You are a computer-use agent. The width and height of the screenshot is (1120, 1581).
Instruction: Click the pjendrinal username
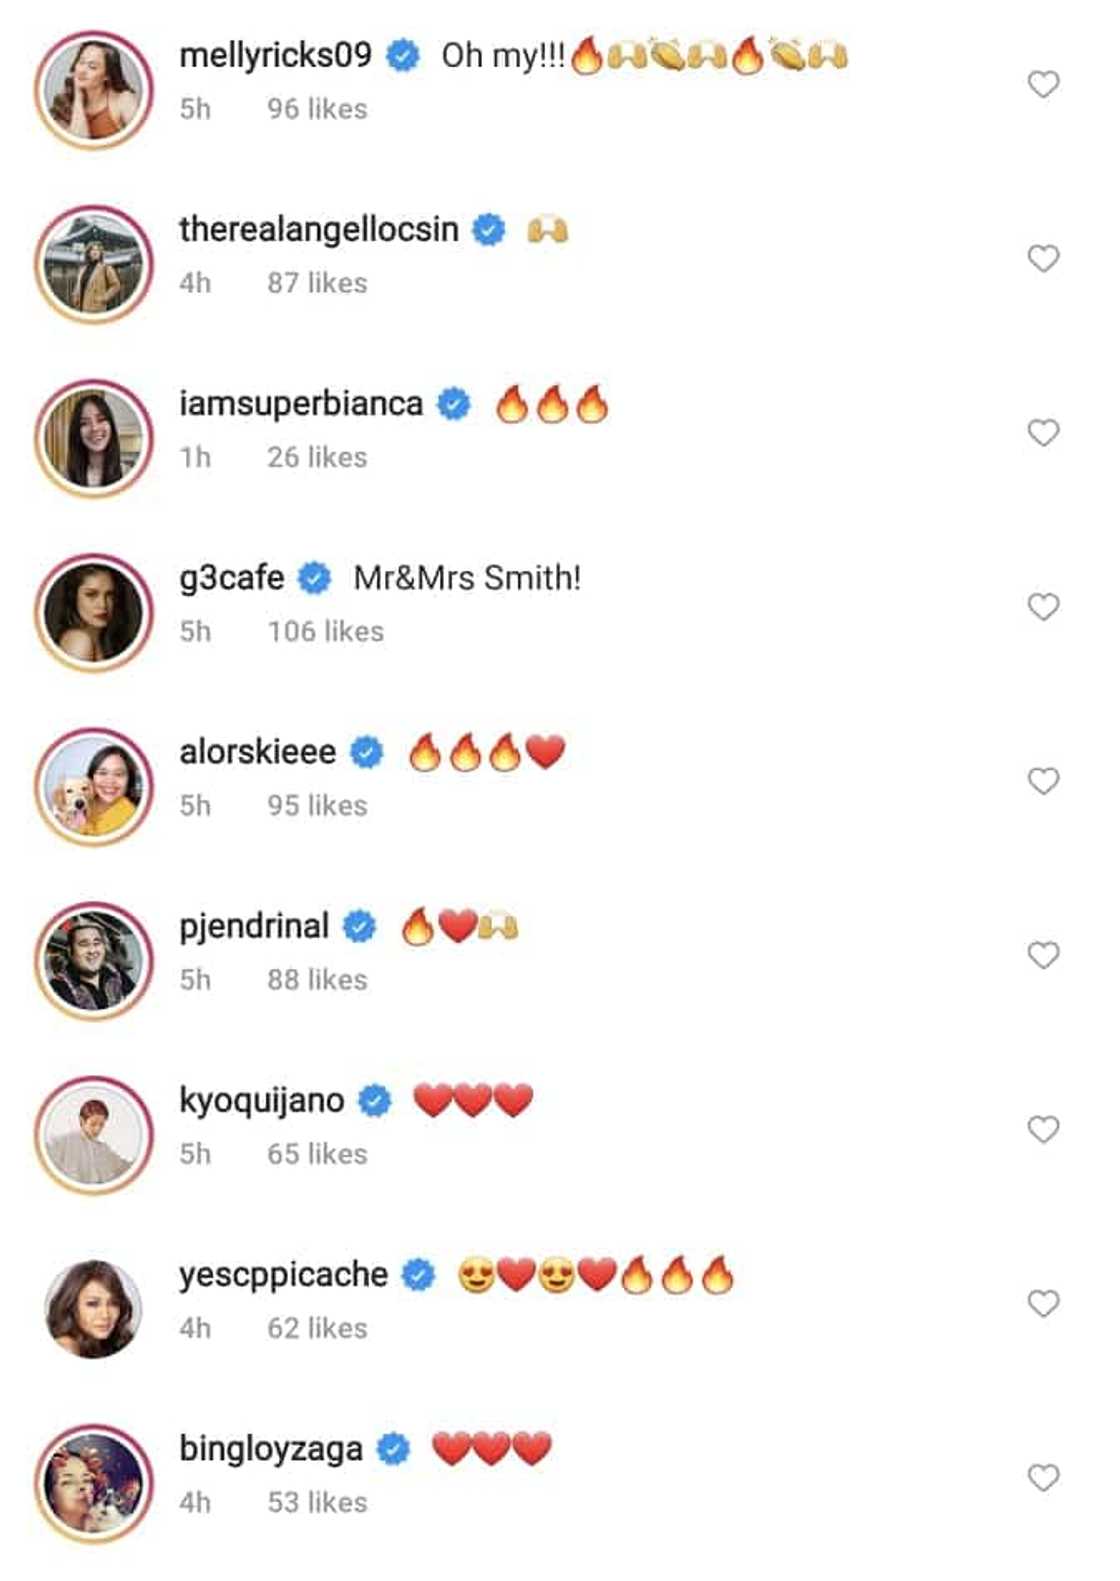(254, 926)
